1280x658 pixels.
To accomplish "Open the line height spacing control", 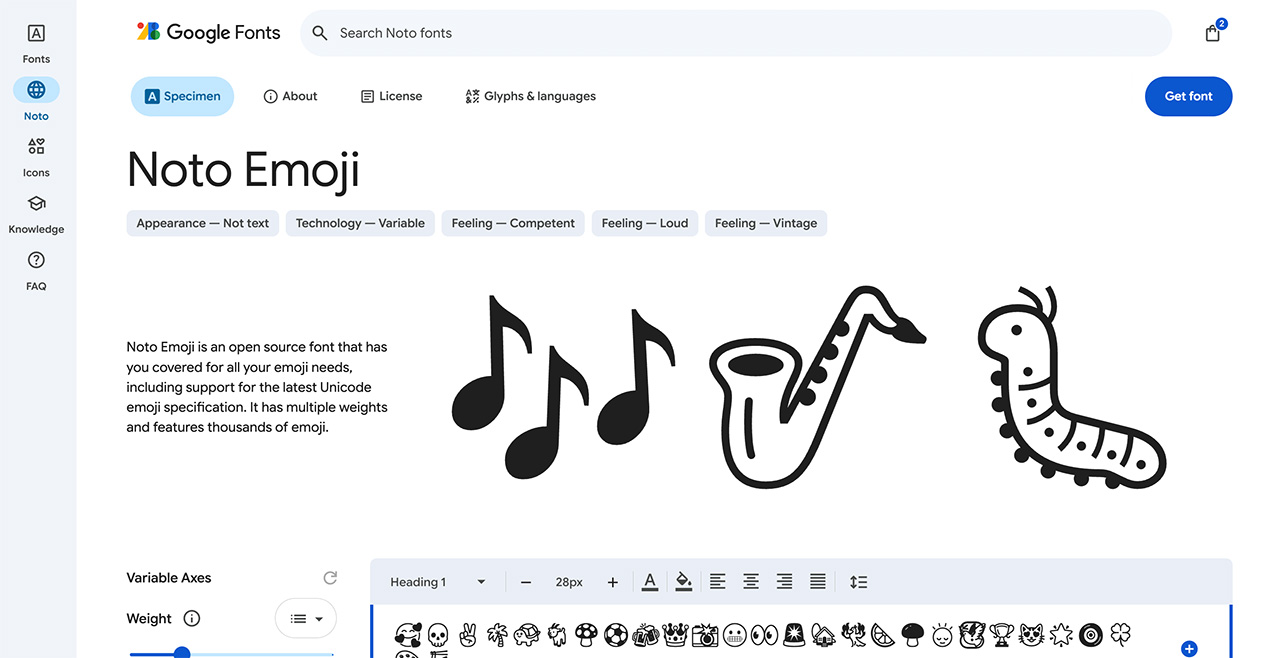I will (x=859, y=582).
